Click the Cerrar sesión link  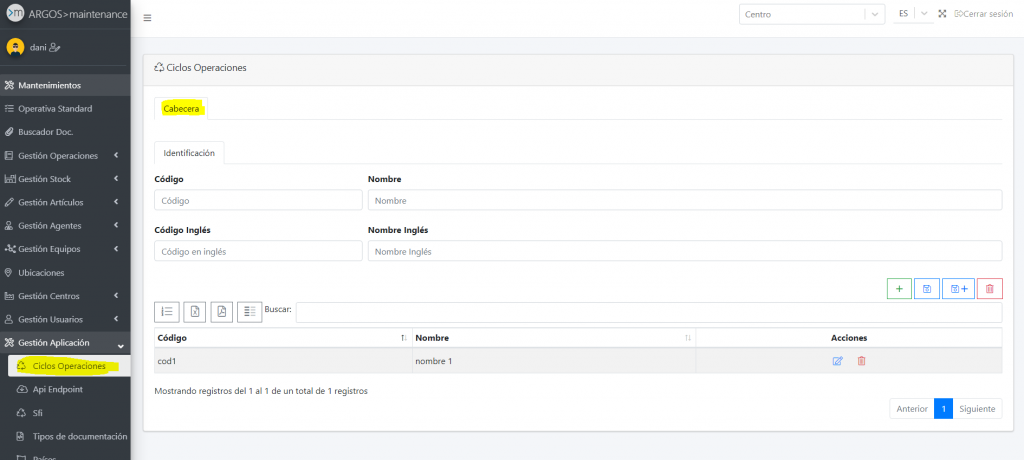point(984,14)
